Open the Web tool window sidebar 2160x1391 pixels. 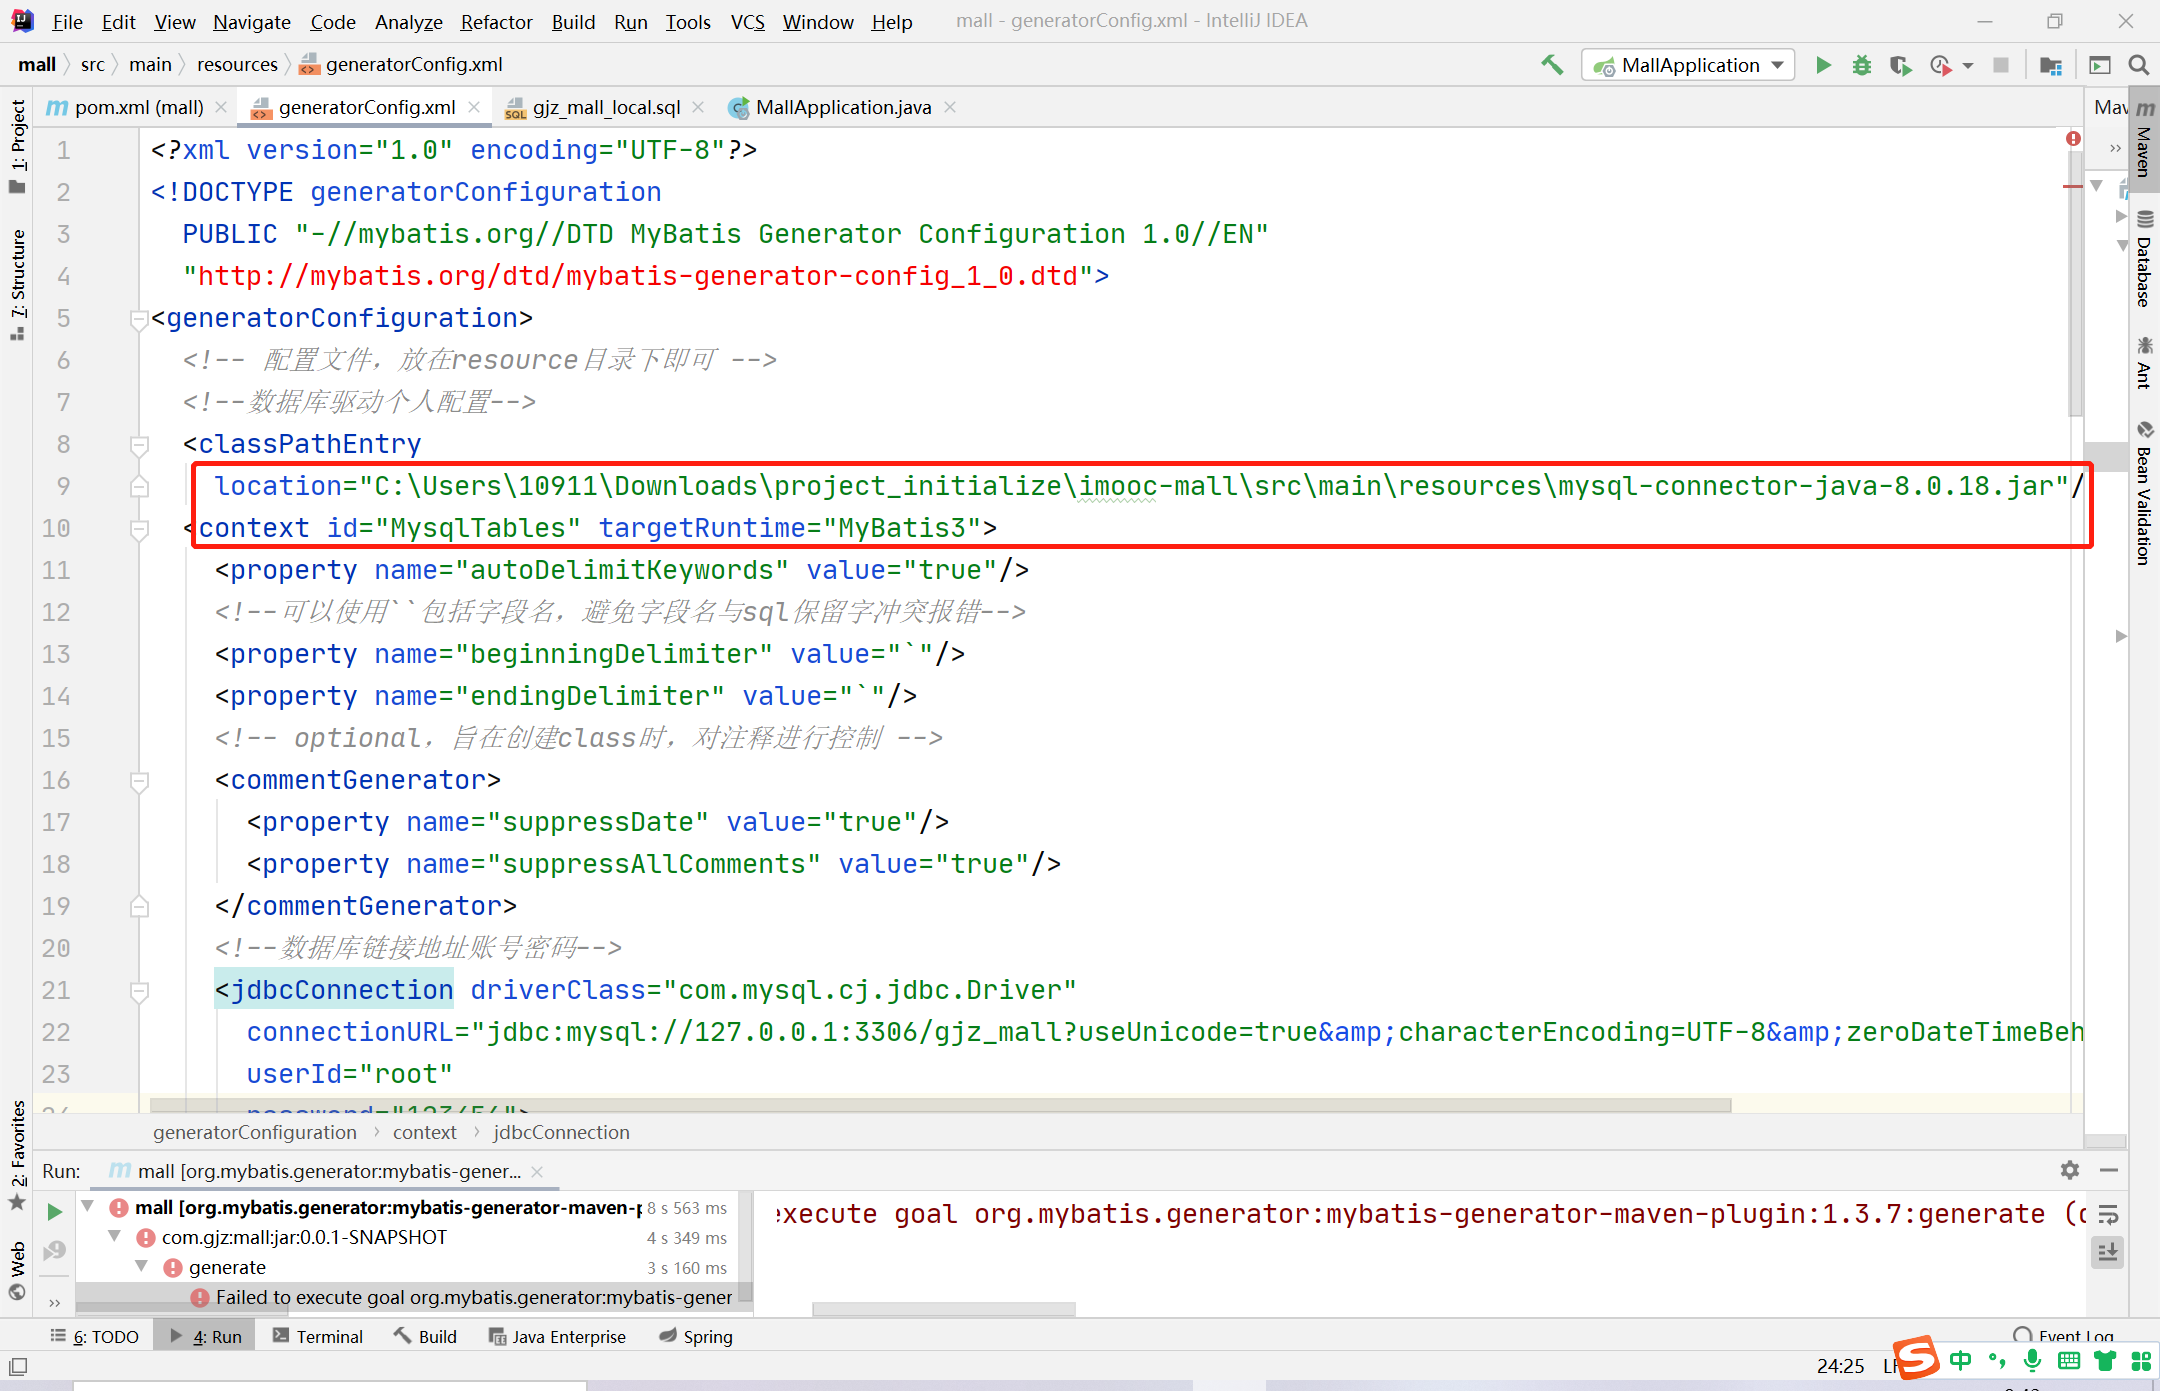[x=17, y=1270]
